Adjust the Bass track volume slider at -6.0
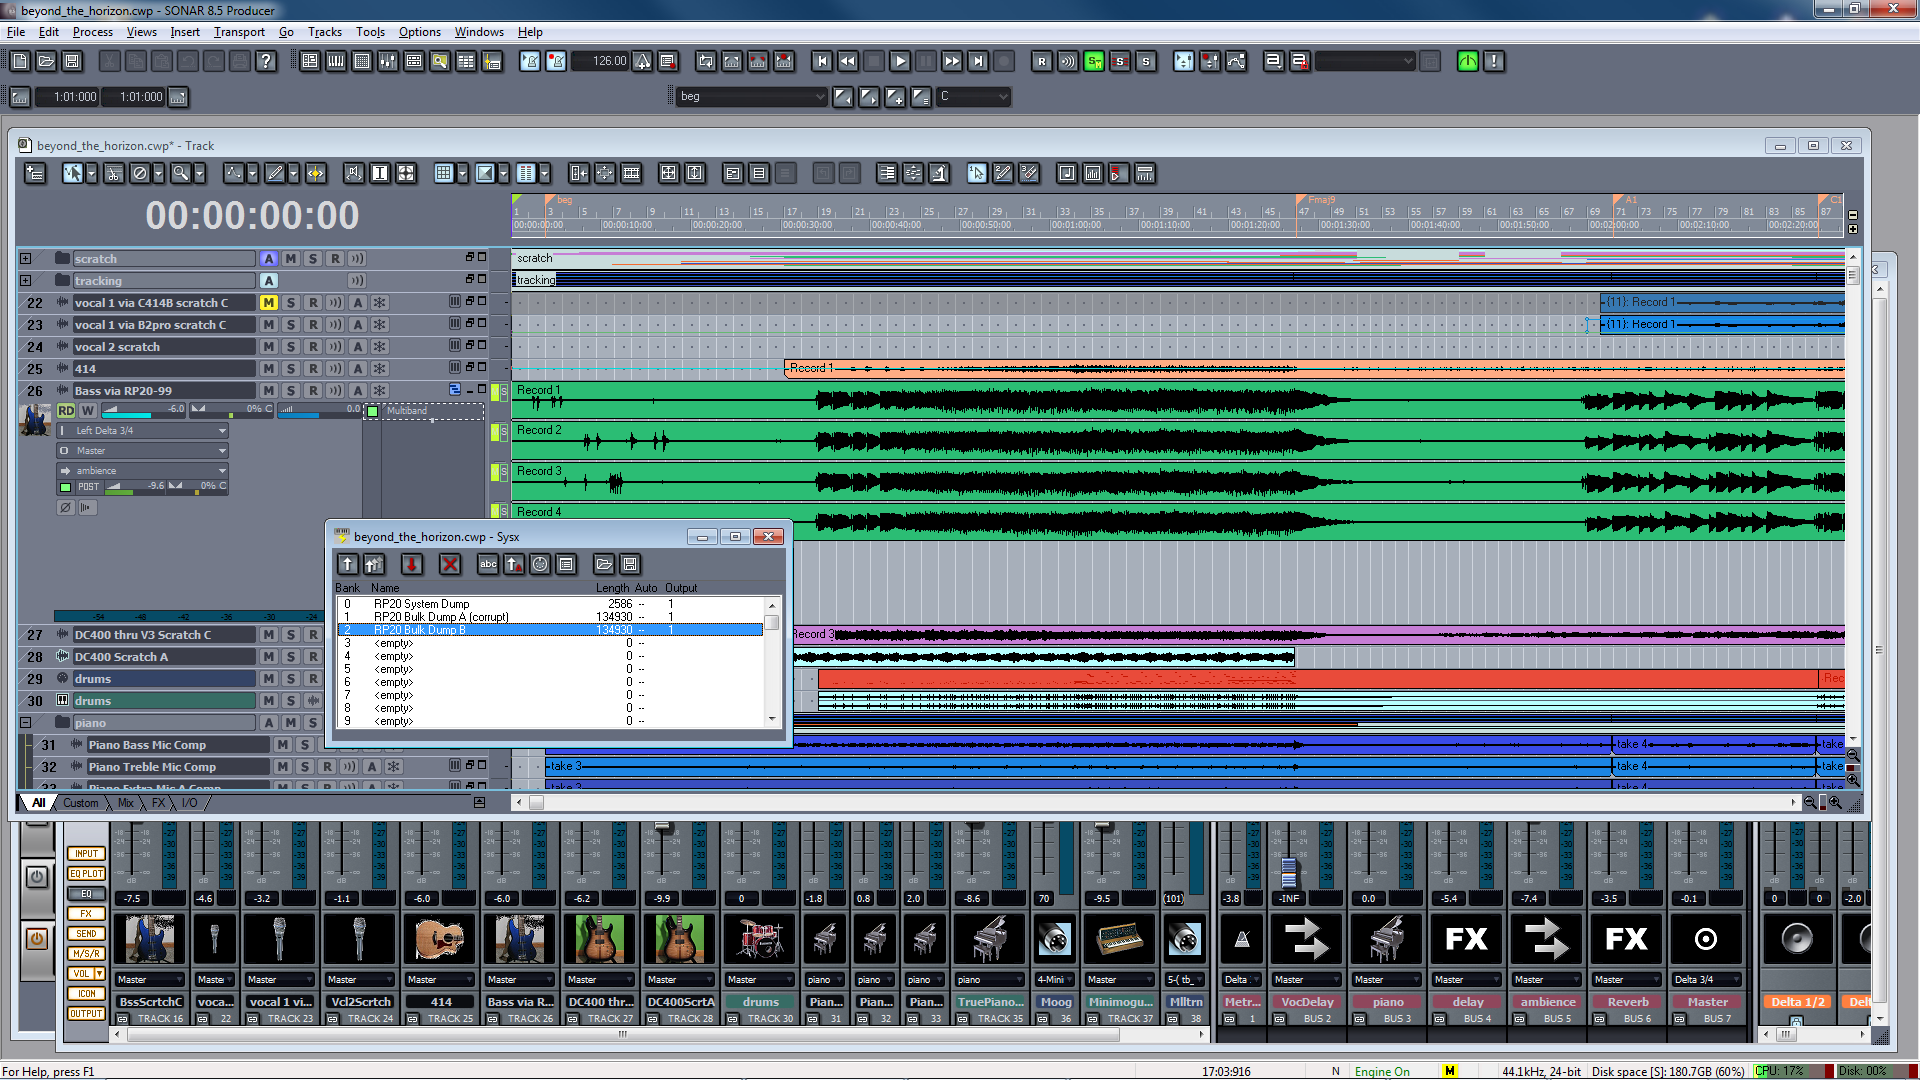1920x1080 pixels. 144,410
